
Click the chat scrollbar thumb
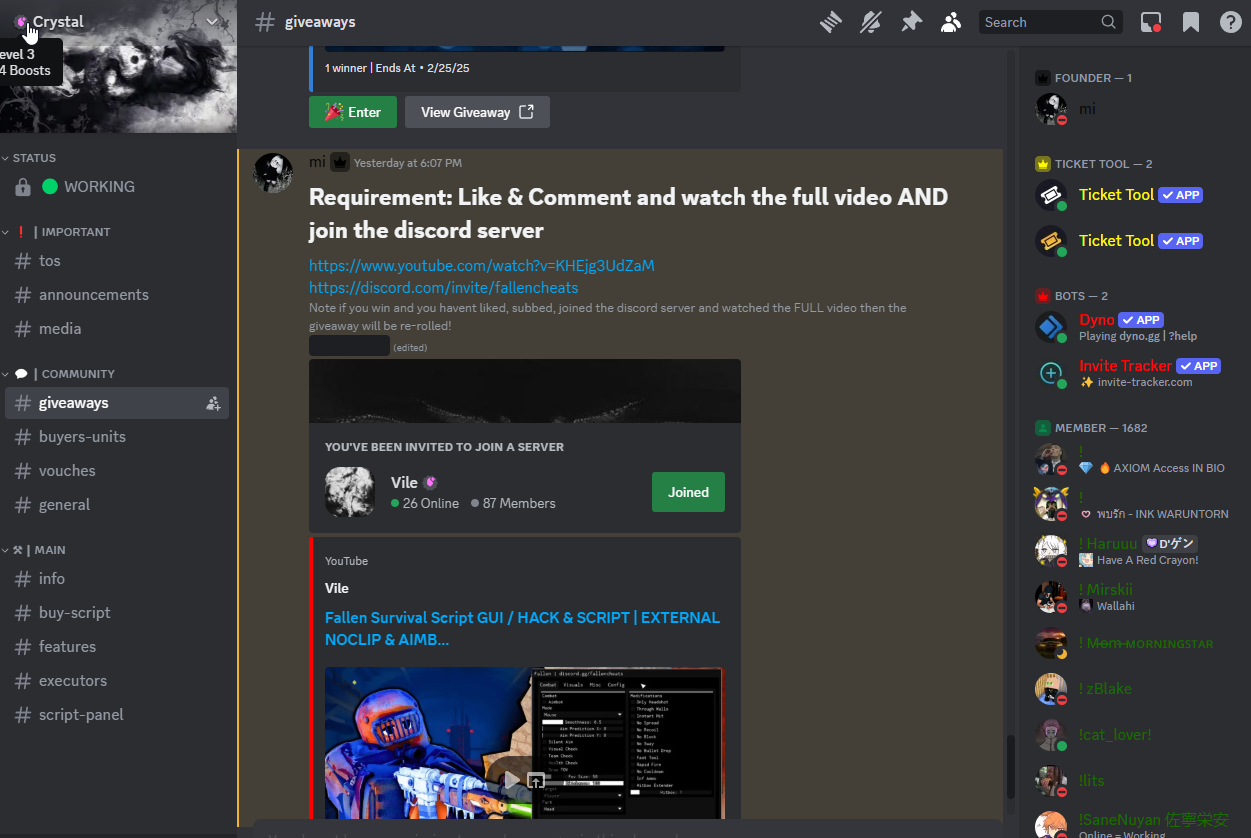coord(1010,766)
